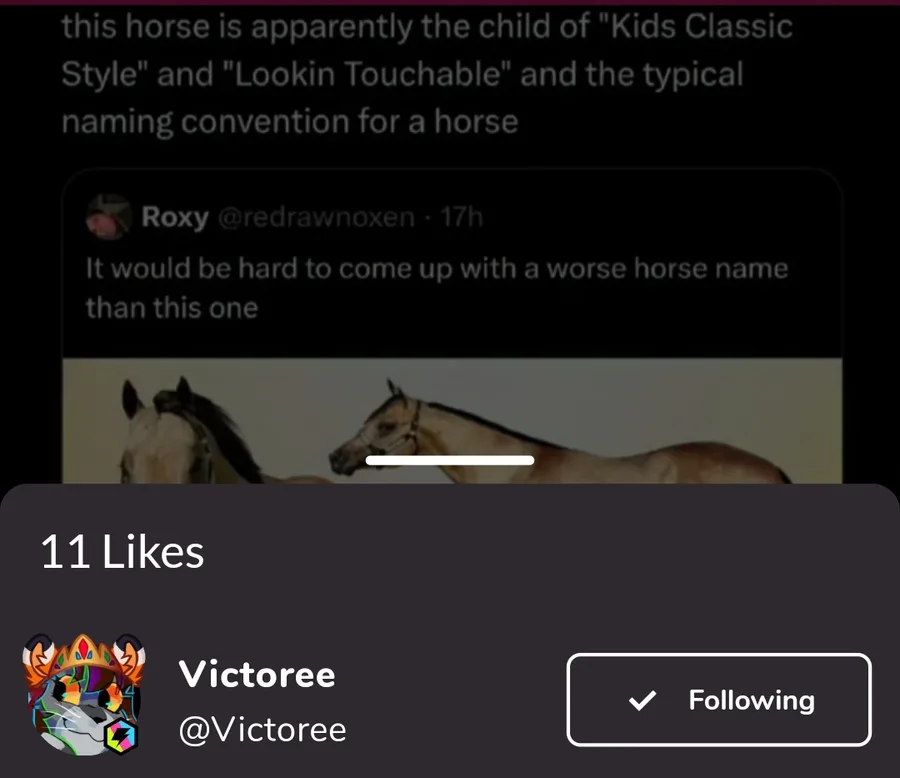Click the checkmark icon inside Following
900x778 pixels.
click(x=642, y=700)
